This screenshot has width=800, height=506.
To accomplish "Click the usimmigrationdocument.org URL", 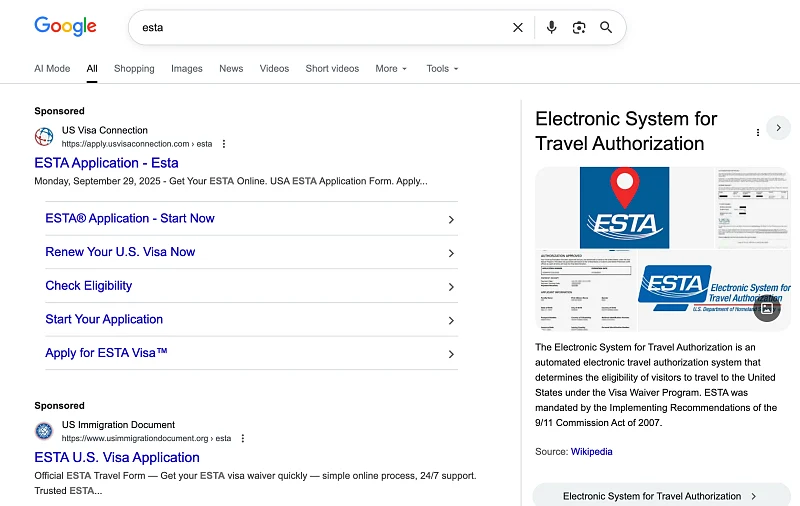I will [146, 438].
